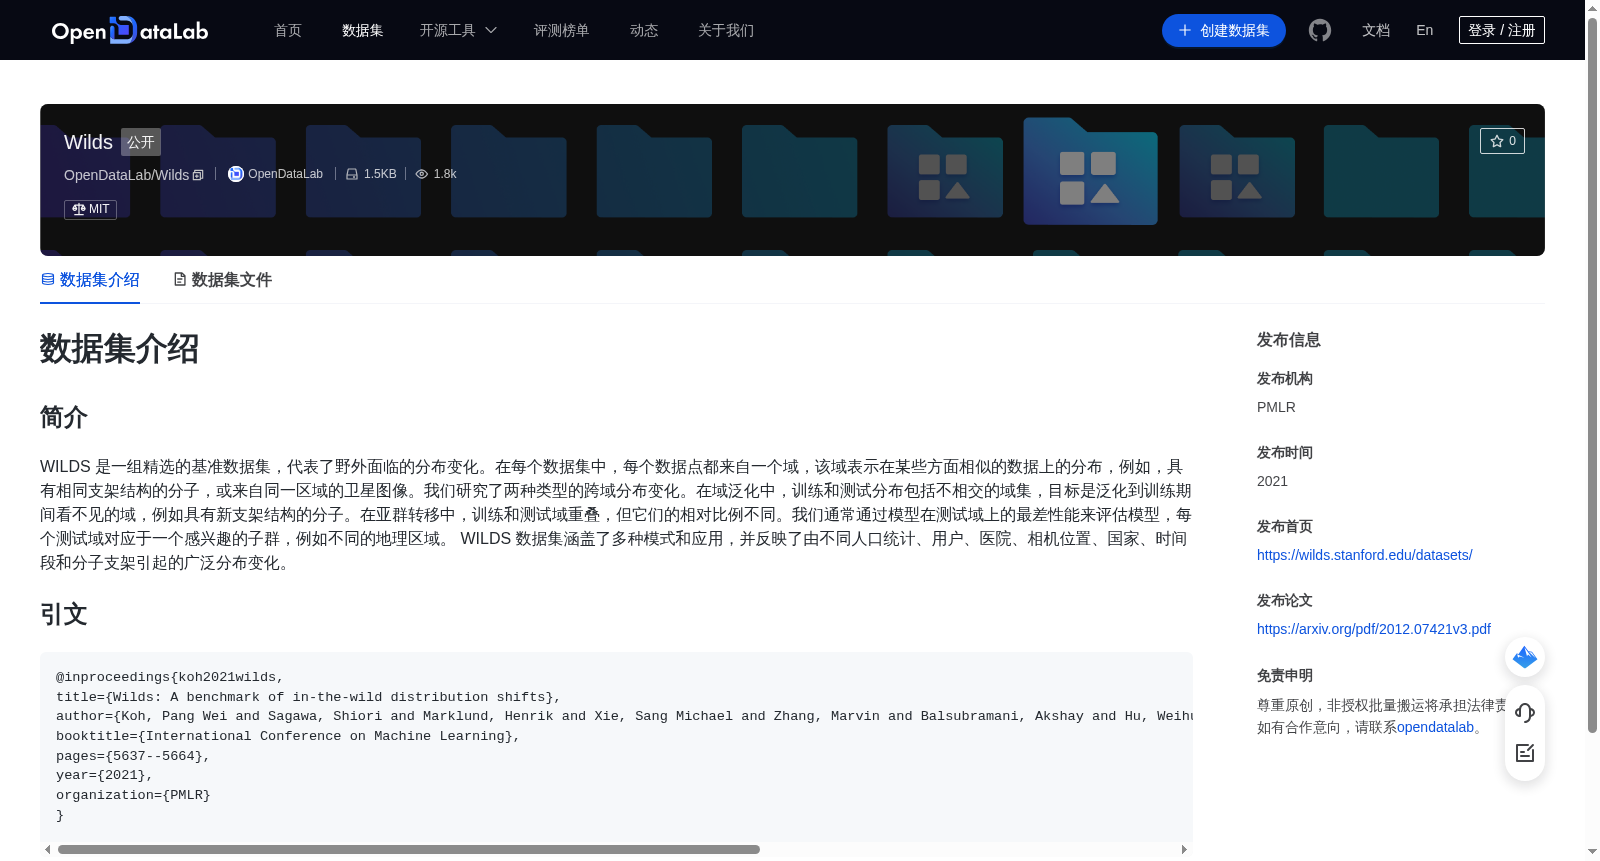Click the horizontal scrollbar of citation box
The height and width of the screenshot is (861, 1600).
pyautogui.click(x=409, y=850)
